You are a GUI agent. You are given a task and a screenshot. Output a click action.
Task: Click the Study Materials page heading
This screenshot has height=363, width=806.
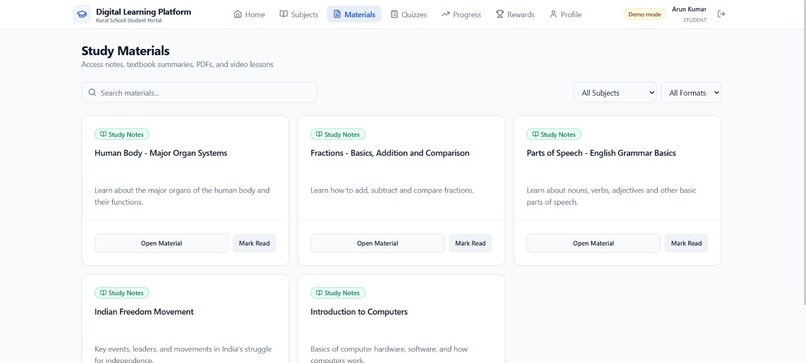pyautogui.click(x=125, y=51)
